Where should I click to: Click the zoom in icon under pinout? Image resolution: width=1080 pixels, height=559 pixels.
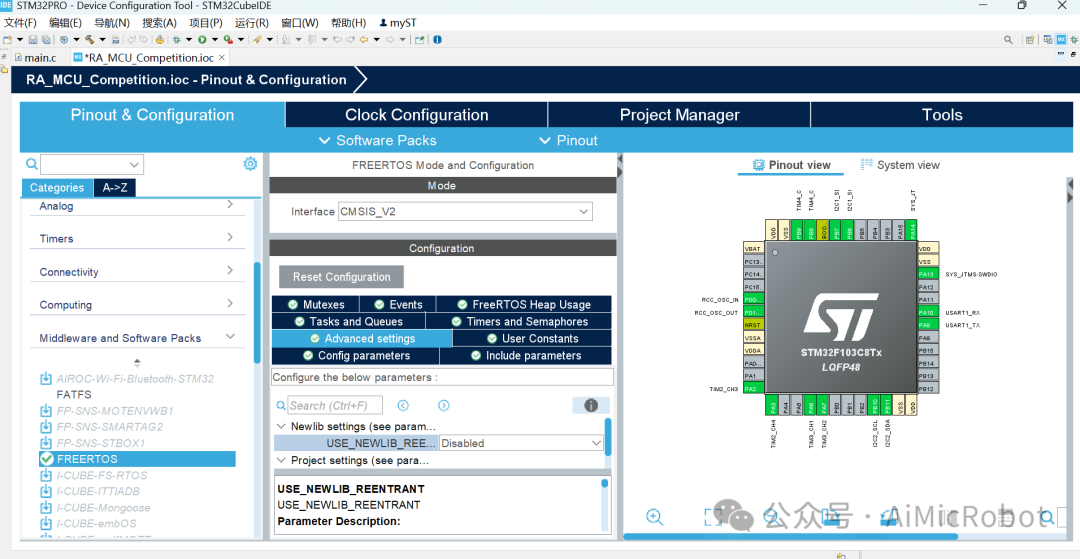[x=654, y=516]
